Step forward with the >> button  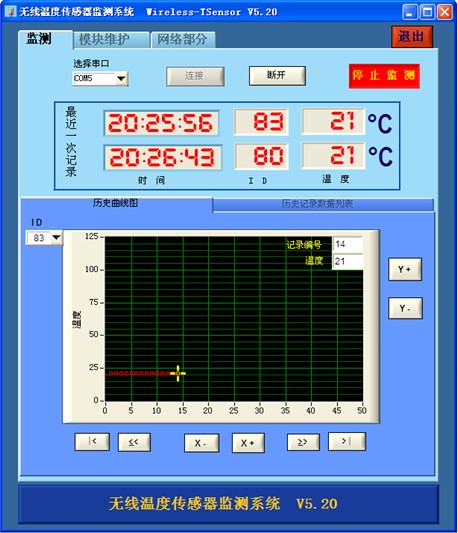[303, 442]
